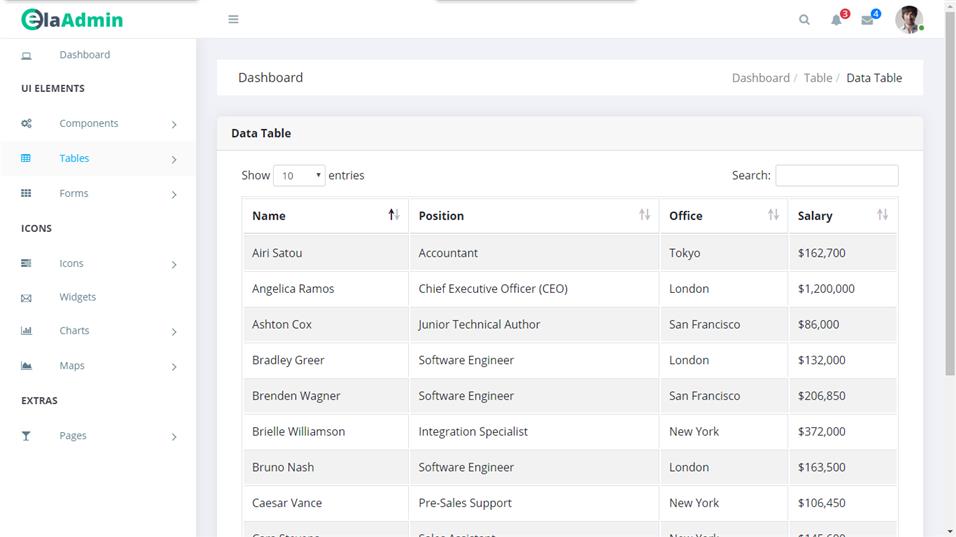Screen dimensions: 956x537
Task: Click the Components gears icon in sidebar
Action: 26,124
